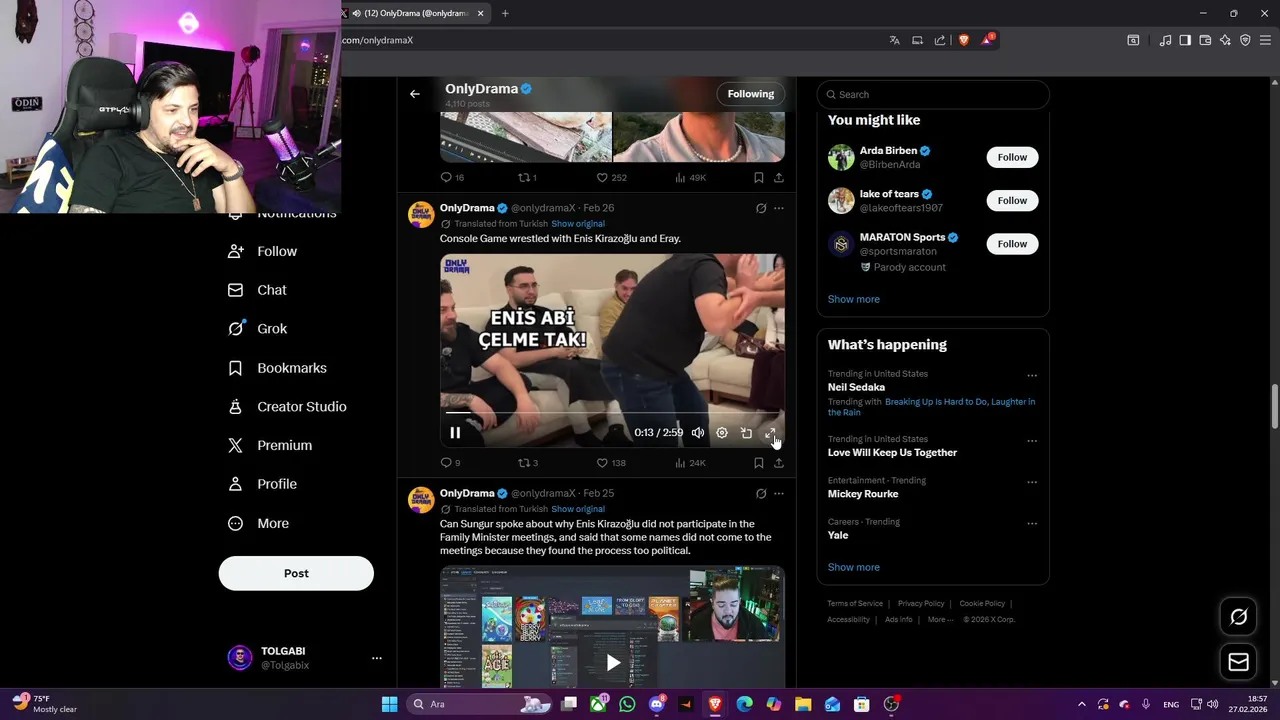The height and width of the screenshot is (720, 1280).
Task: Open more options for Yale trend
Action: [1032, 523]
